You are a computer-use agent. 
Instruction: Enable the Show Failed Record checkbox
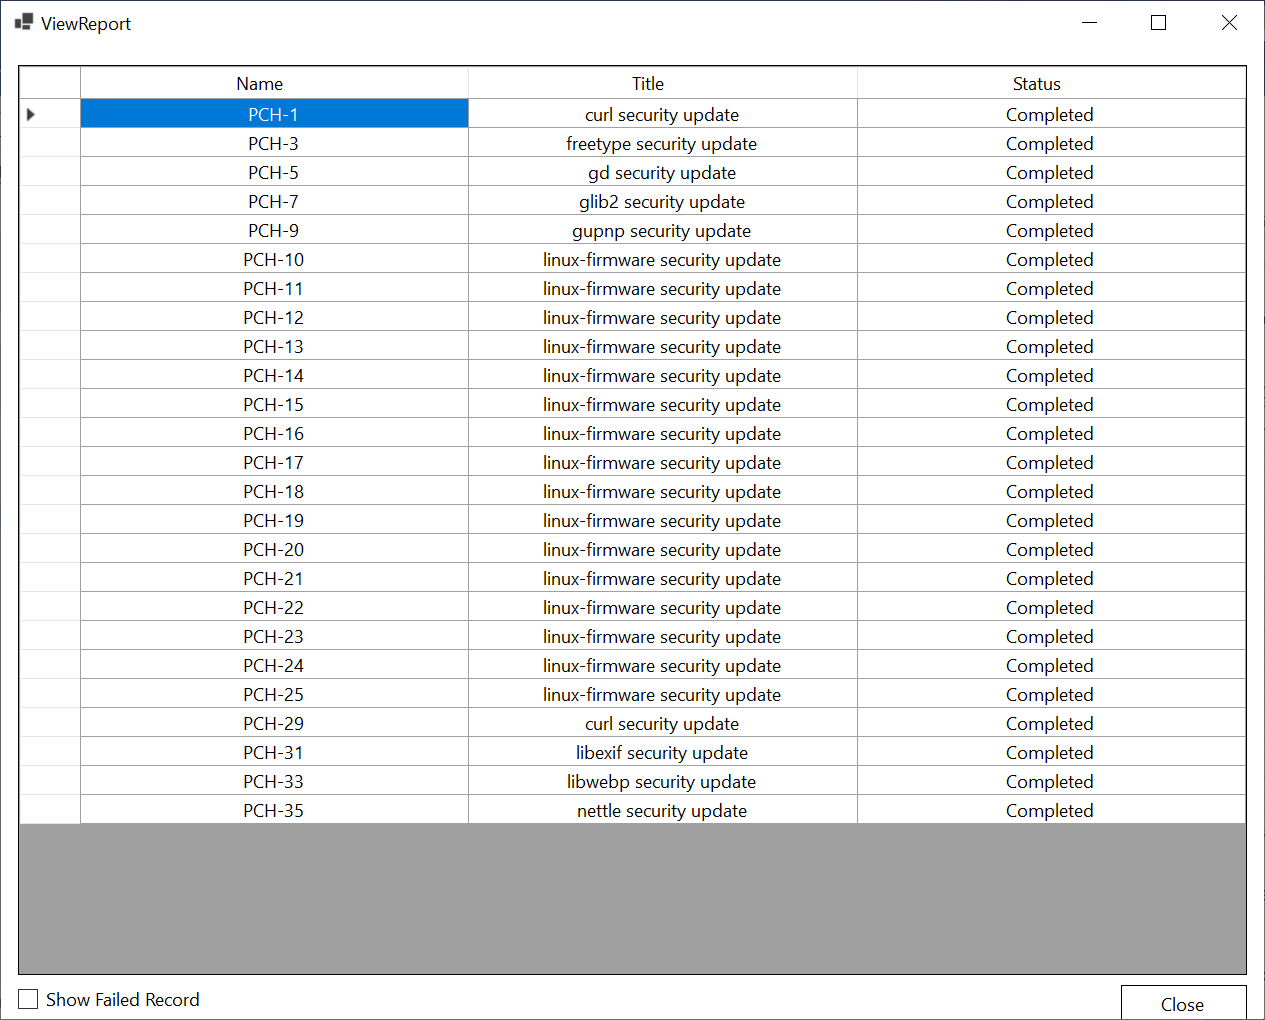click(x=29, y=999)
